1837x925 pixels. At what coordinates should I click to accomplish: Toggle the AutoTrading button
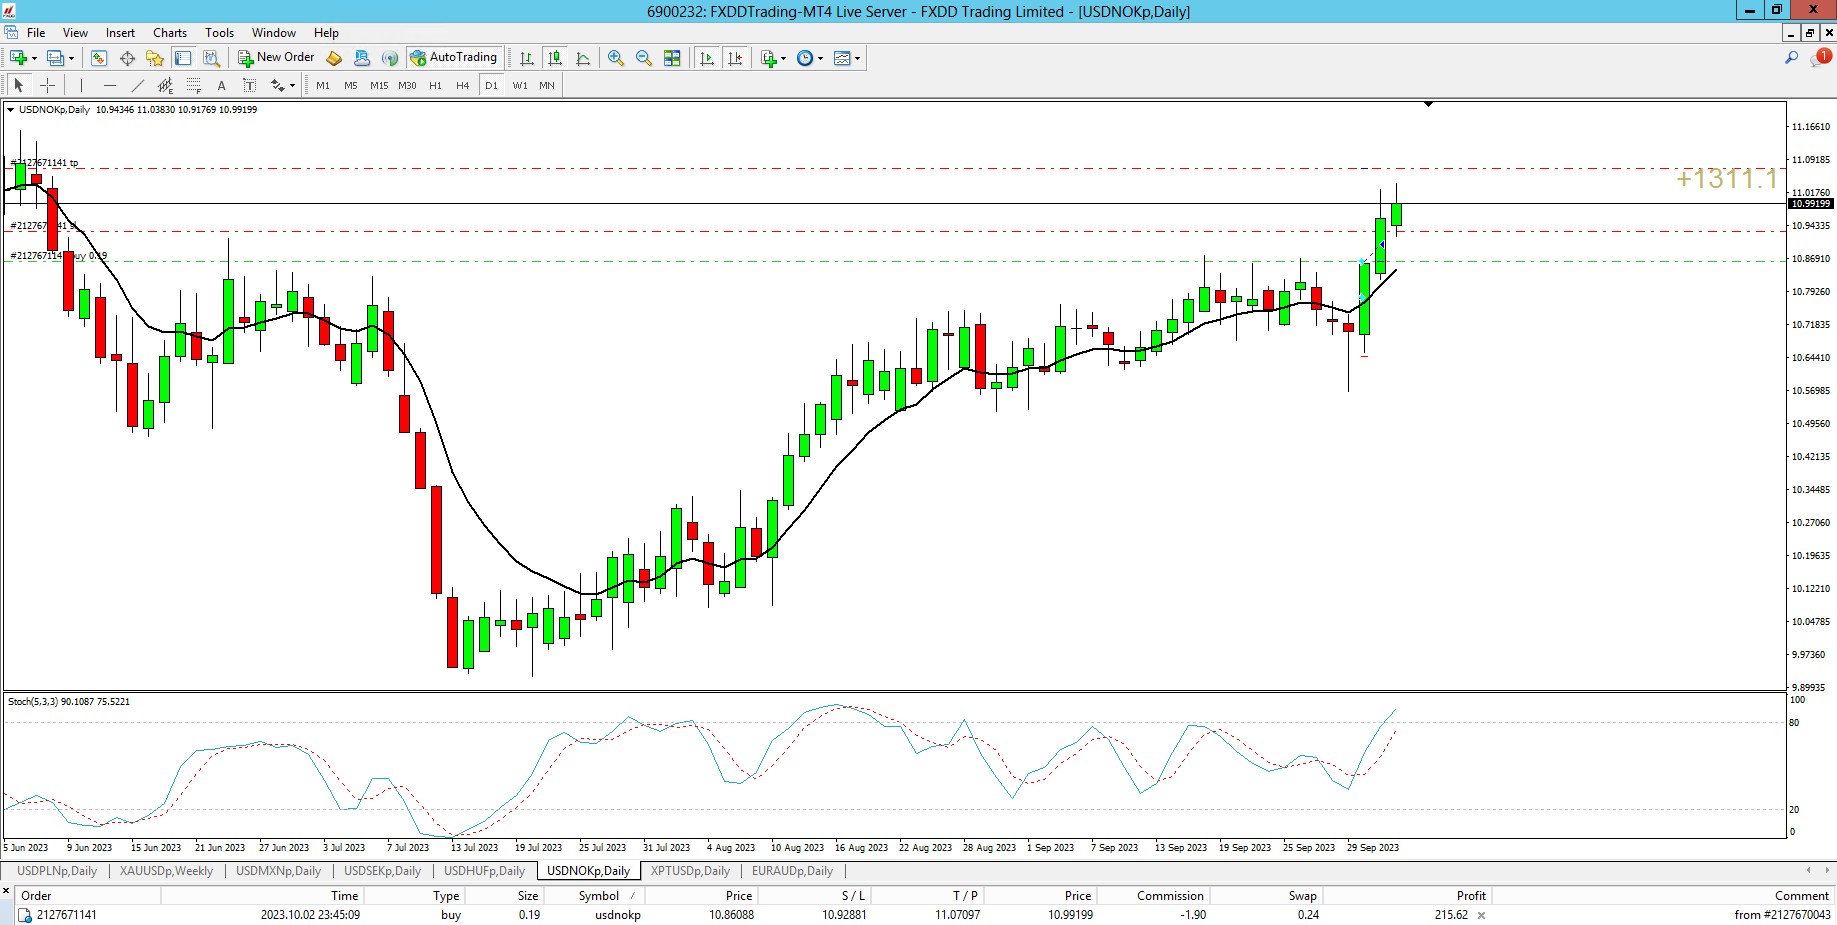[454, 58]
